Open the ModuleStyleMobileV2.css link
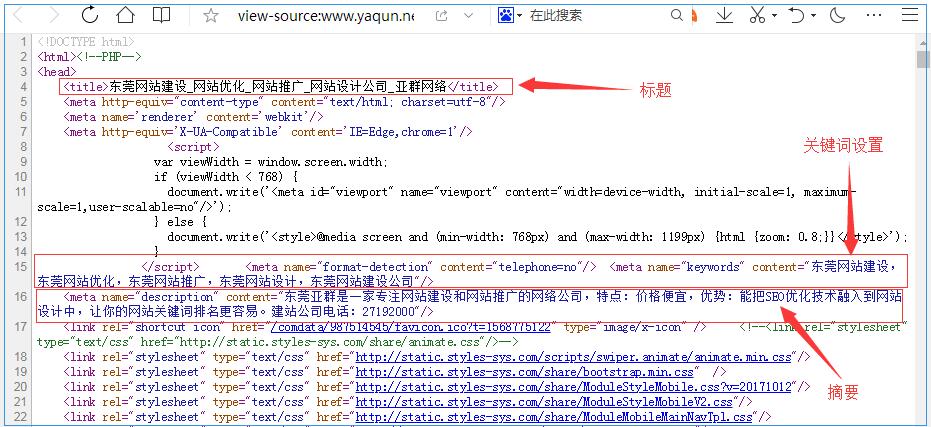The width and height of the screenshot is (931, 427). coord(545,402)
